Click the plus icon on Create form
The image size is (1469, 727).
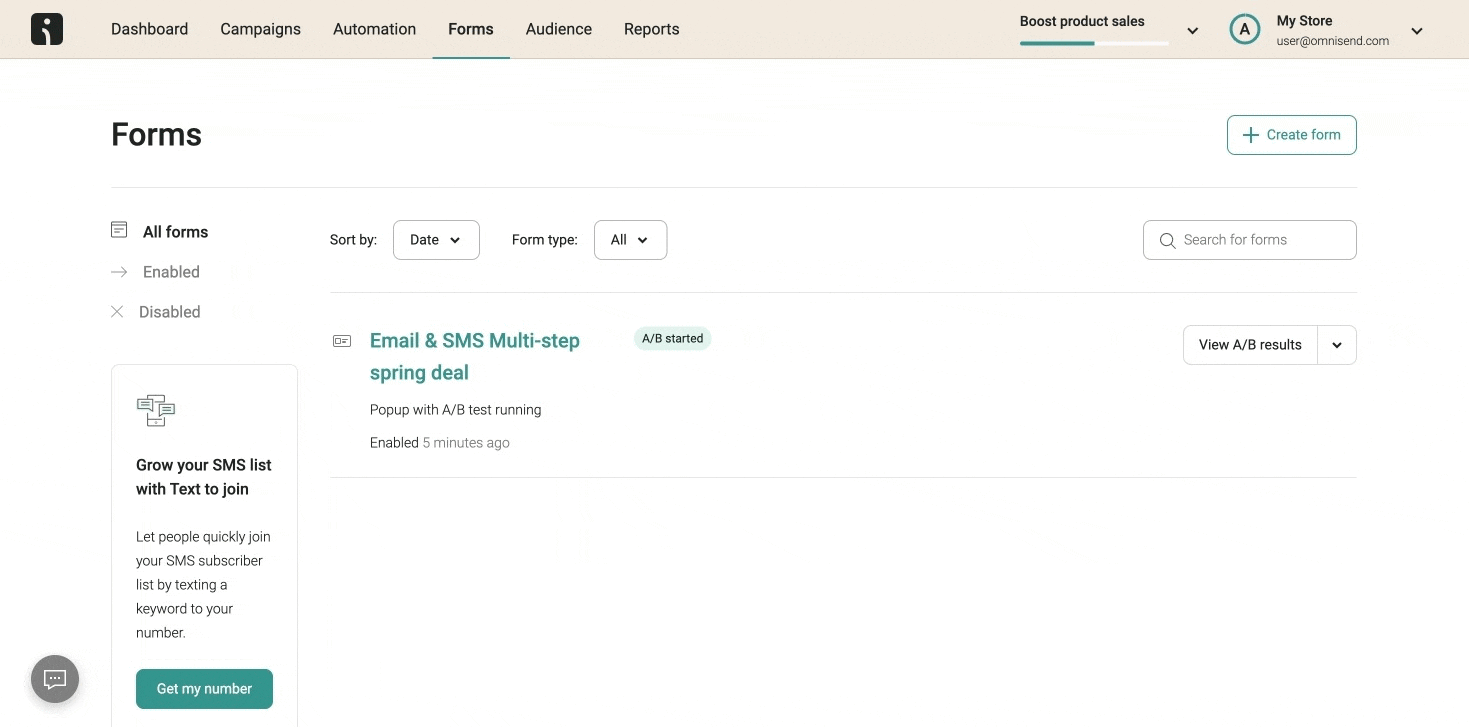(x=1250, y=135)
